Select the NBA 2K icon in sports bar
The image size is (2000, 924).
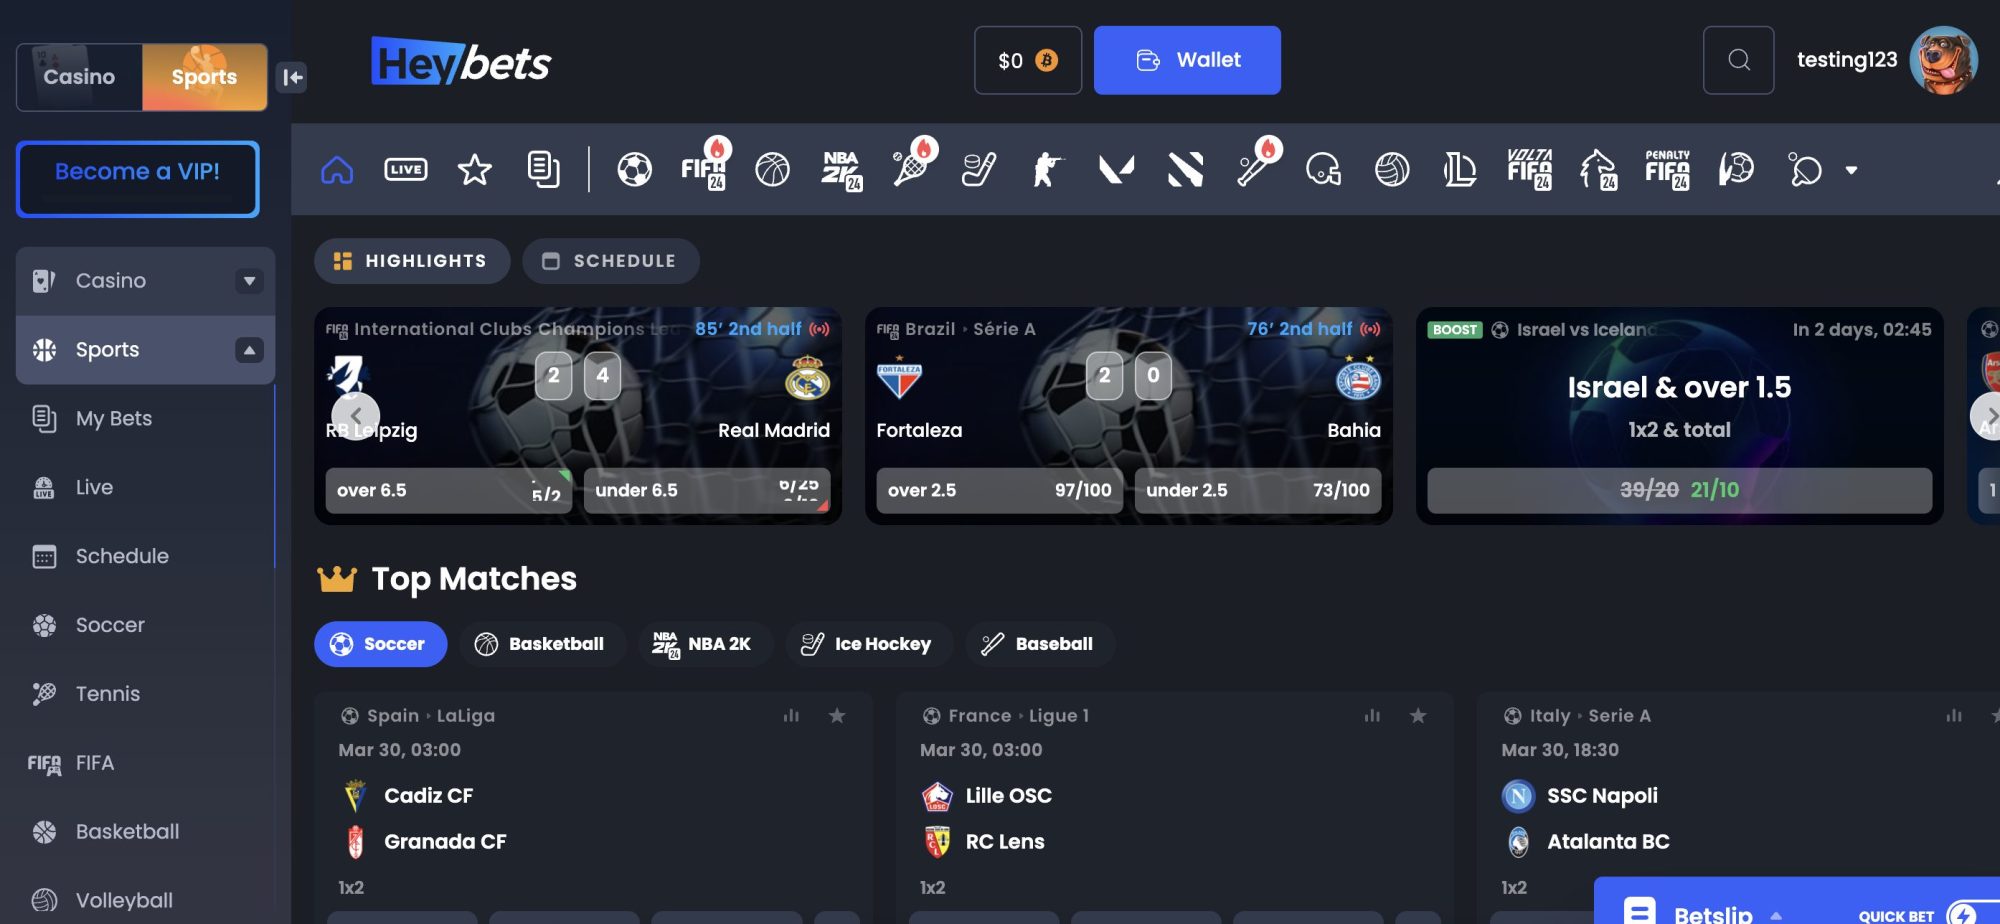(x=841, y=170)
